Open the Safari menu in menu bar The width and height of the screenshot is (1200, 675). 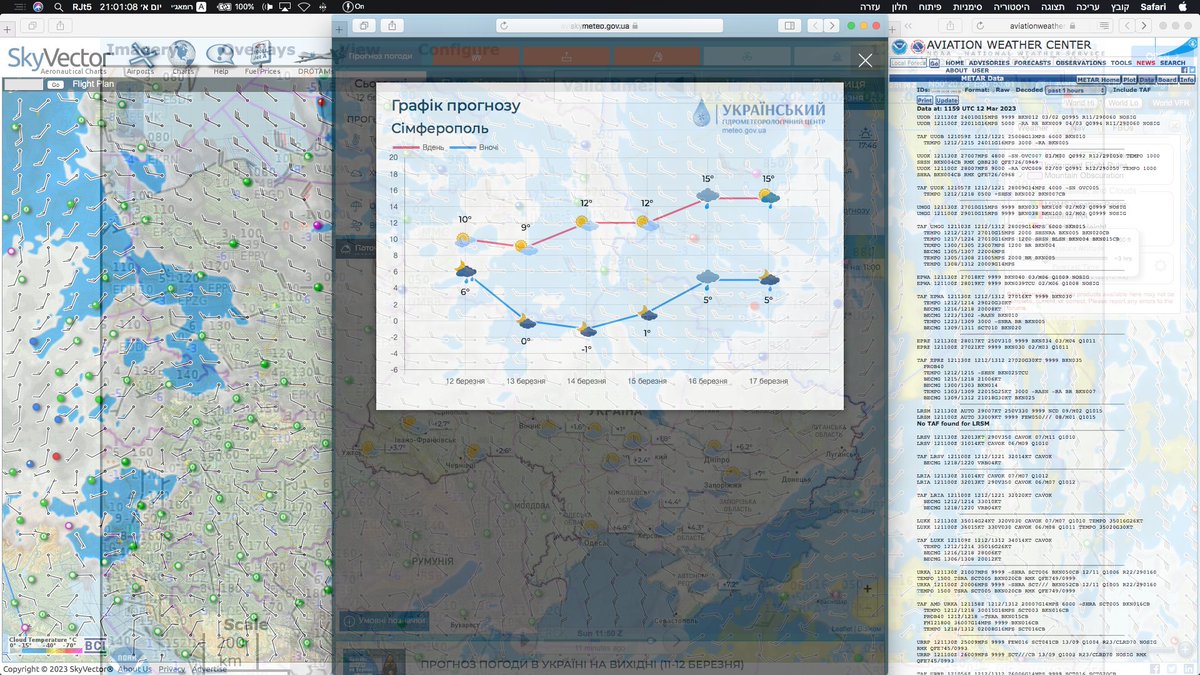(x=1154, y=7)
